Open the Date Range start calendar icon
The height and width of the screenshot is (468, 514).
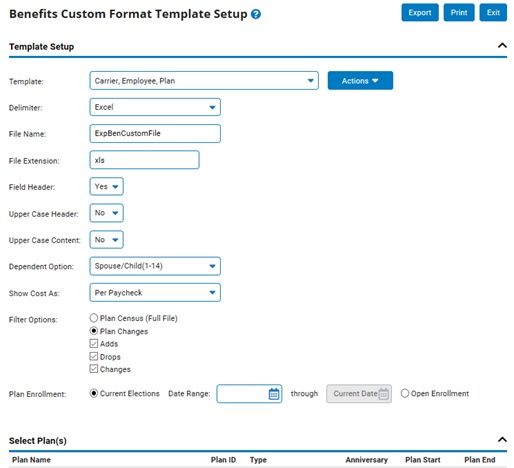pos(274,394)
